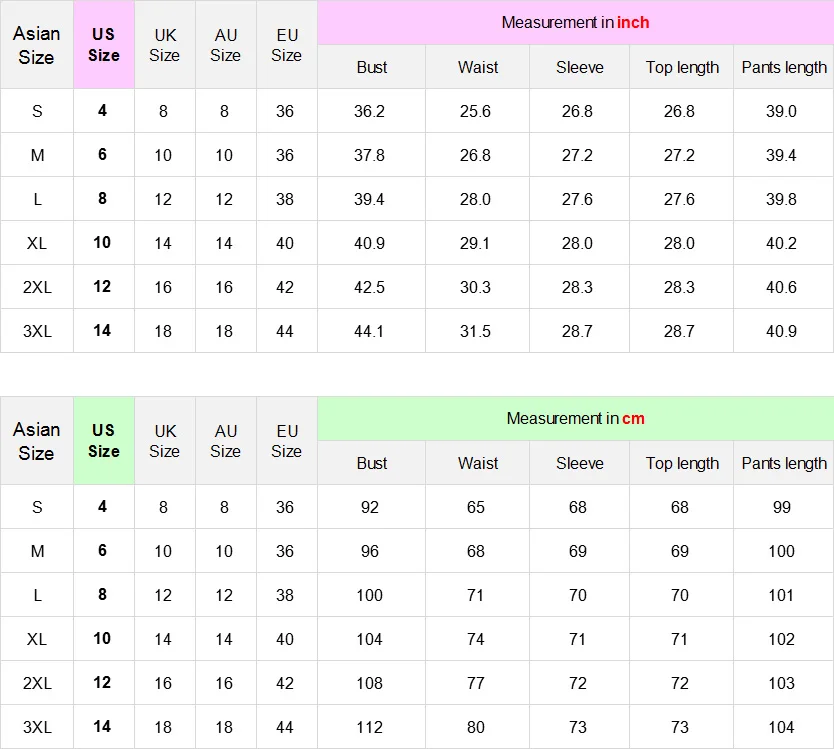Image resolution: width=834 pixels, height=749 pixels.
Task: Select bust value 37.8 for size M
Action: pyautogui.click(x=369, y=155)
